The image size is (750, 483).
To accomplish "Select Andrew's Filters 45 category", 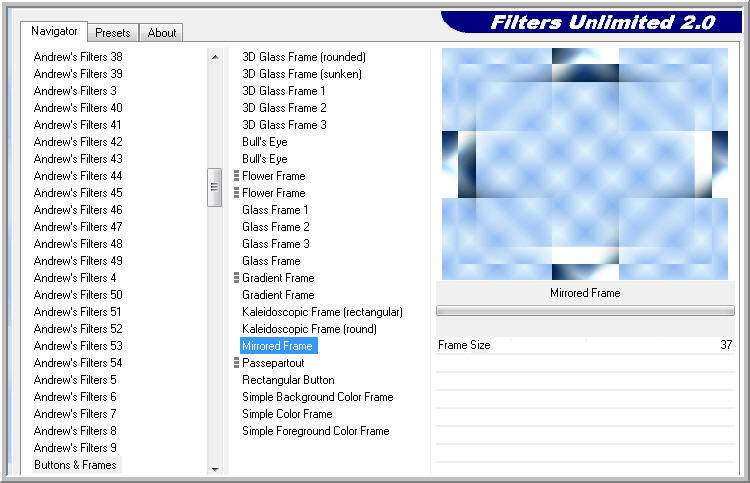I will tap(78, 193).
